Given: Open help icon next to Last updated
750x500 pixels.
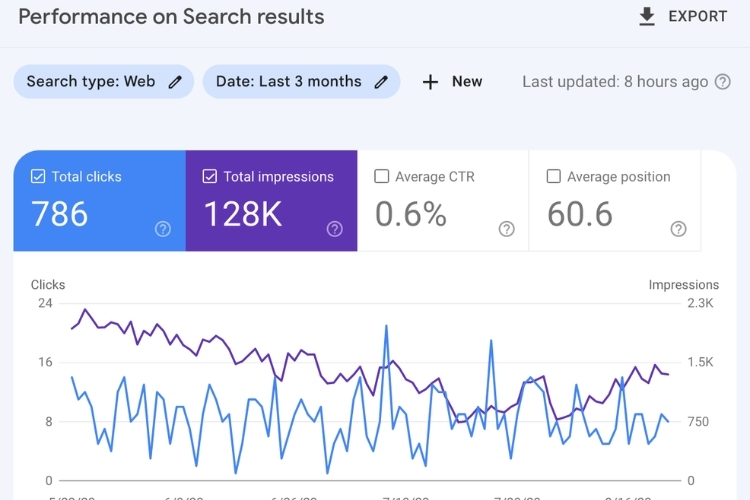Looking at the screenshot, I should pos(722,82).
